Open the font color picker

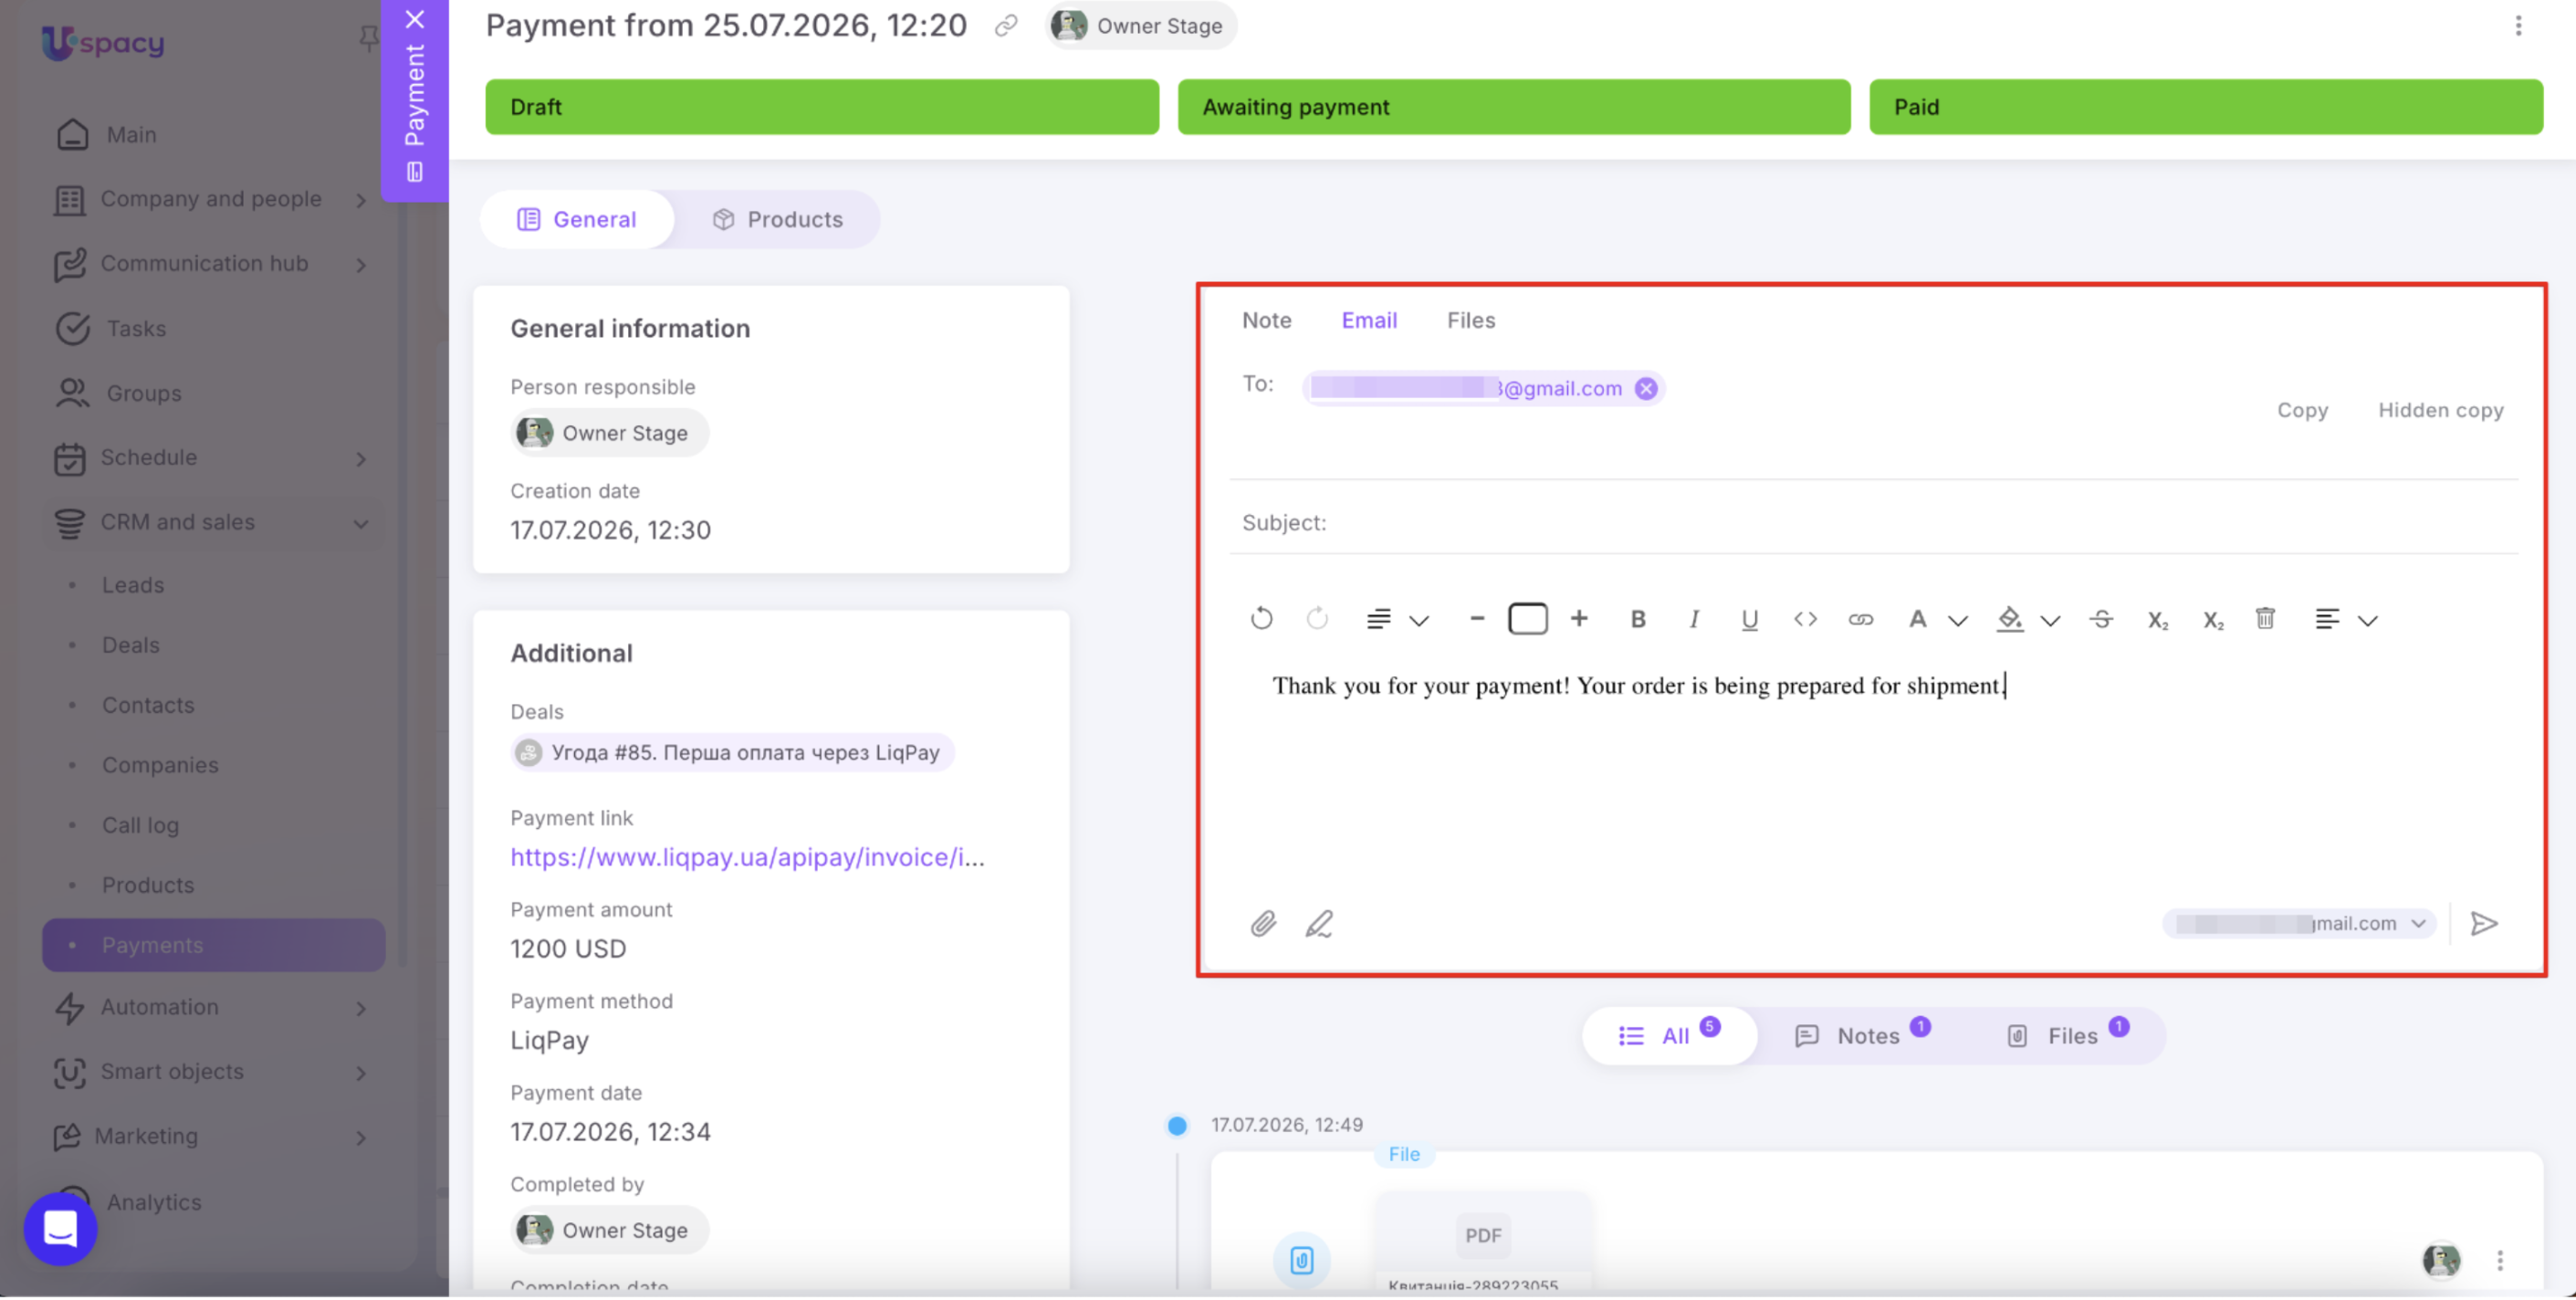click(1937, 620)
